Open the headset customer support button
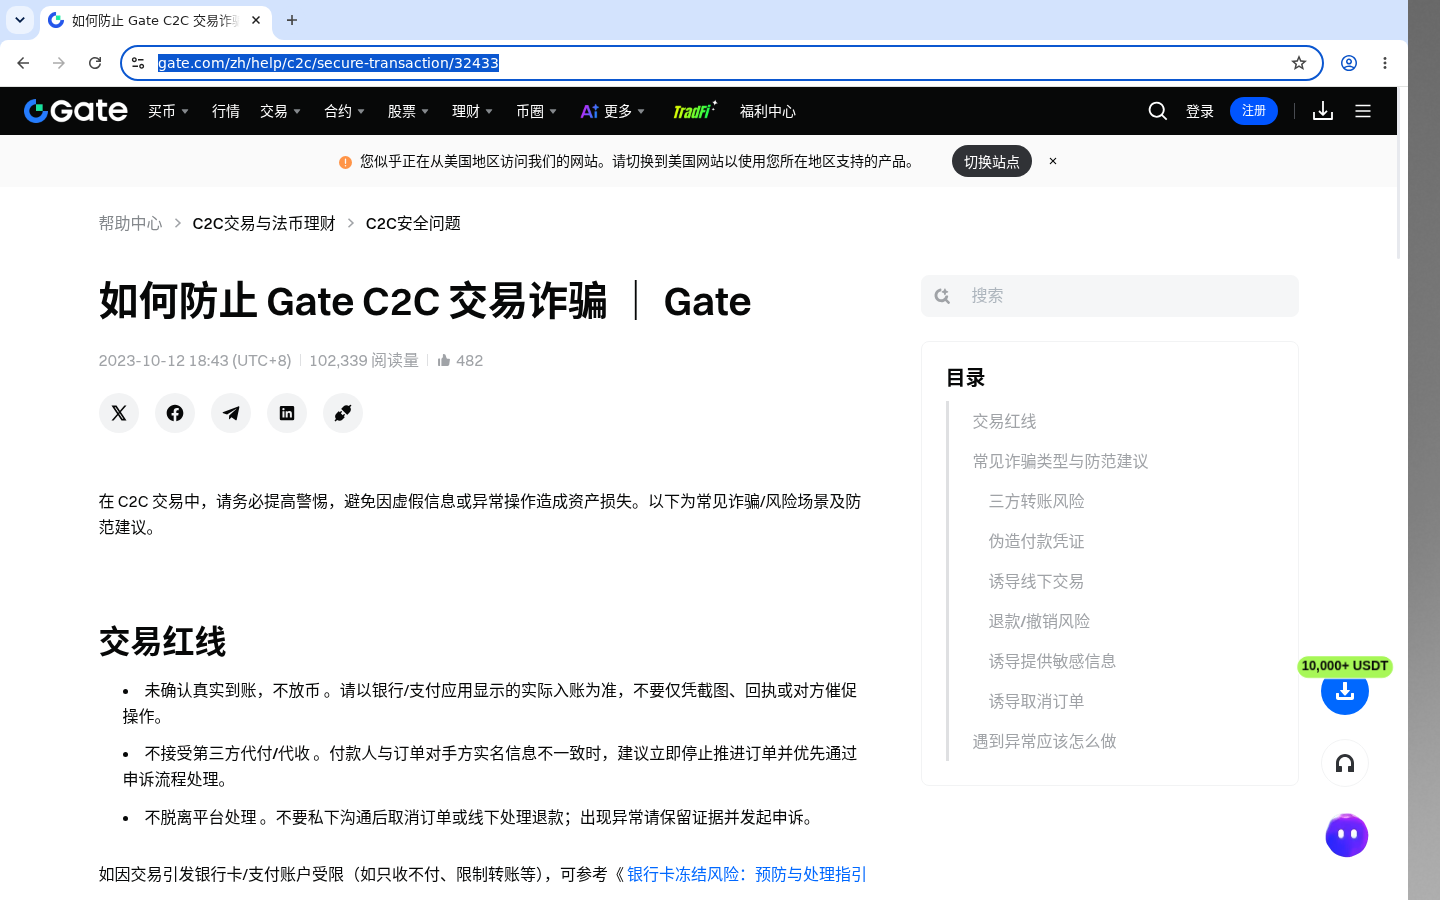Image resolution: width=1440 pixels, height=900 pixels. pyautogui.click(x=1345, y=764)
